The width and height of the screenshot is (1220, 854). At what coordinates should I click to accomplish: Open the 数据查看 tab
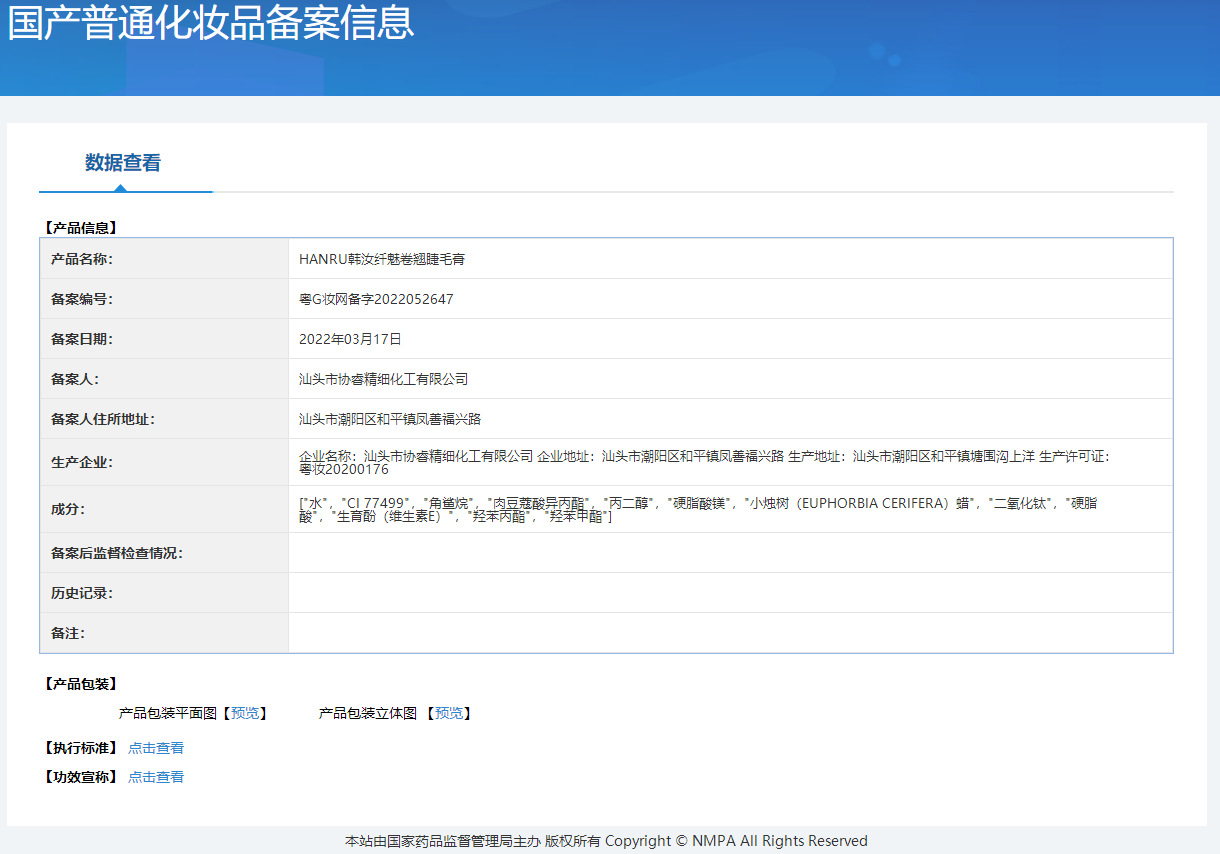[123, 163]
